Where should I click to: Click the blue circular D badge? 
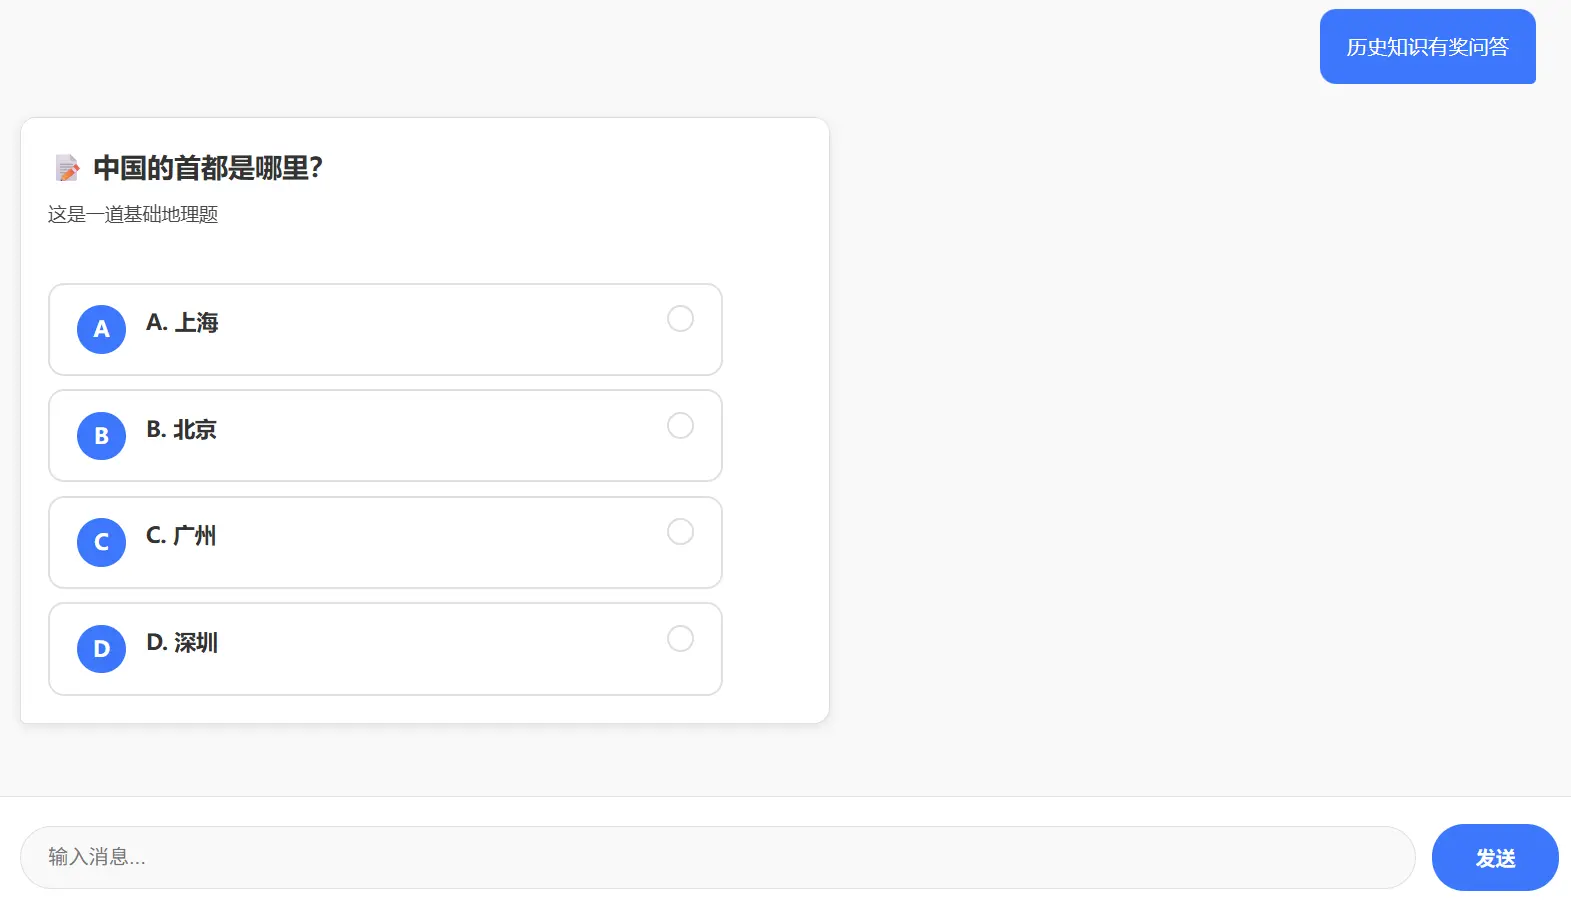tap(101, 649)
